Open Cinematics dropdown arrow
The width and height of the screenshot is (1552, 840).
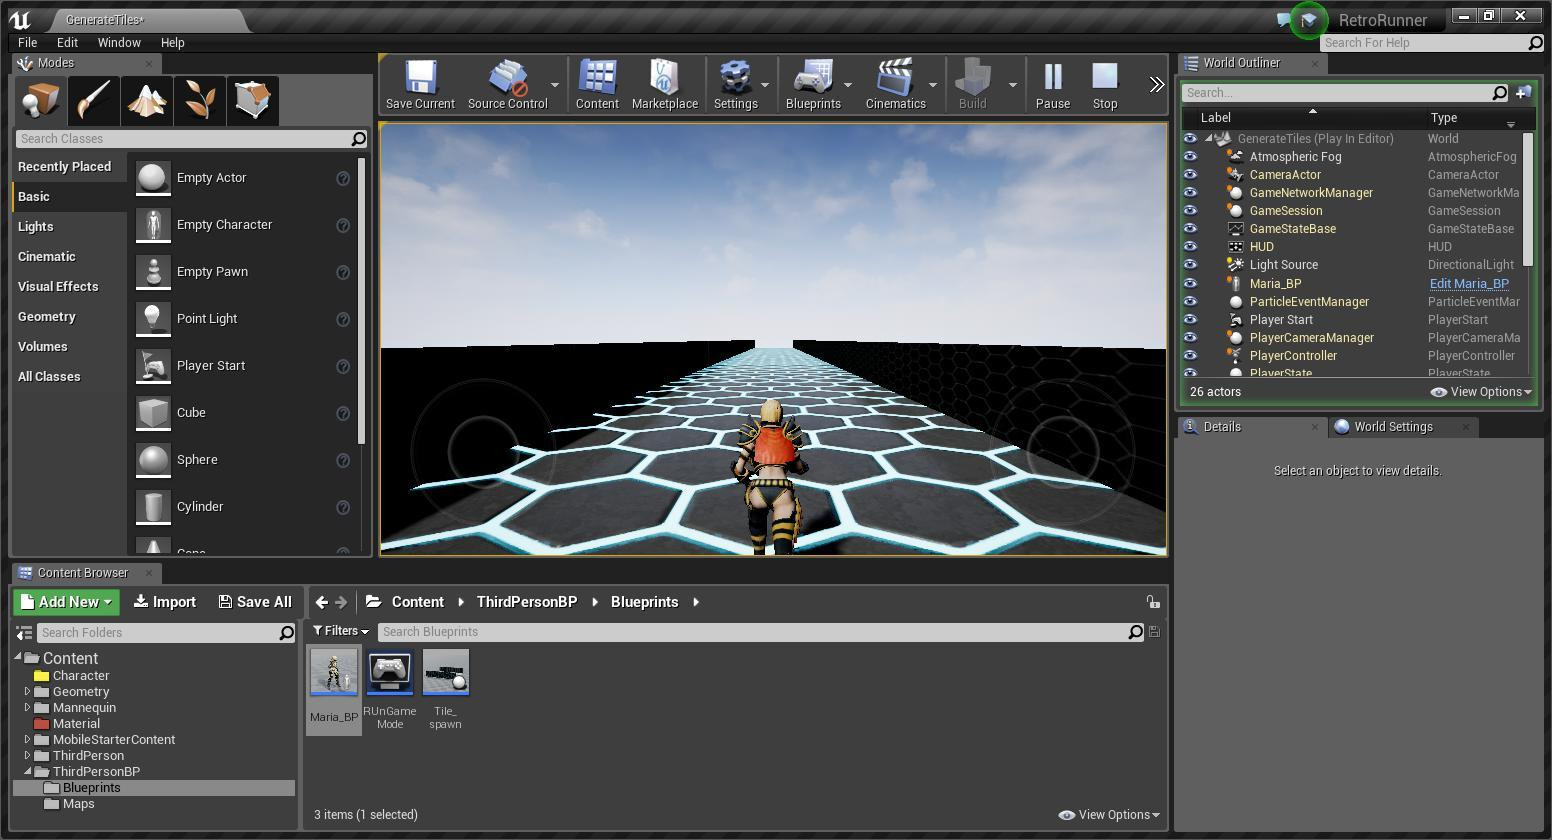point(933,85)
